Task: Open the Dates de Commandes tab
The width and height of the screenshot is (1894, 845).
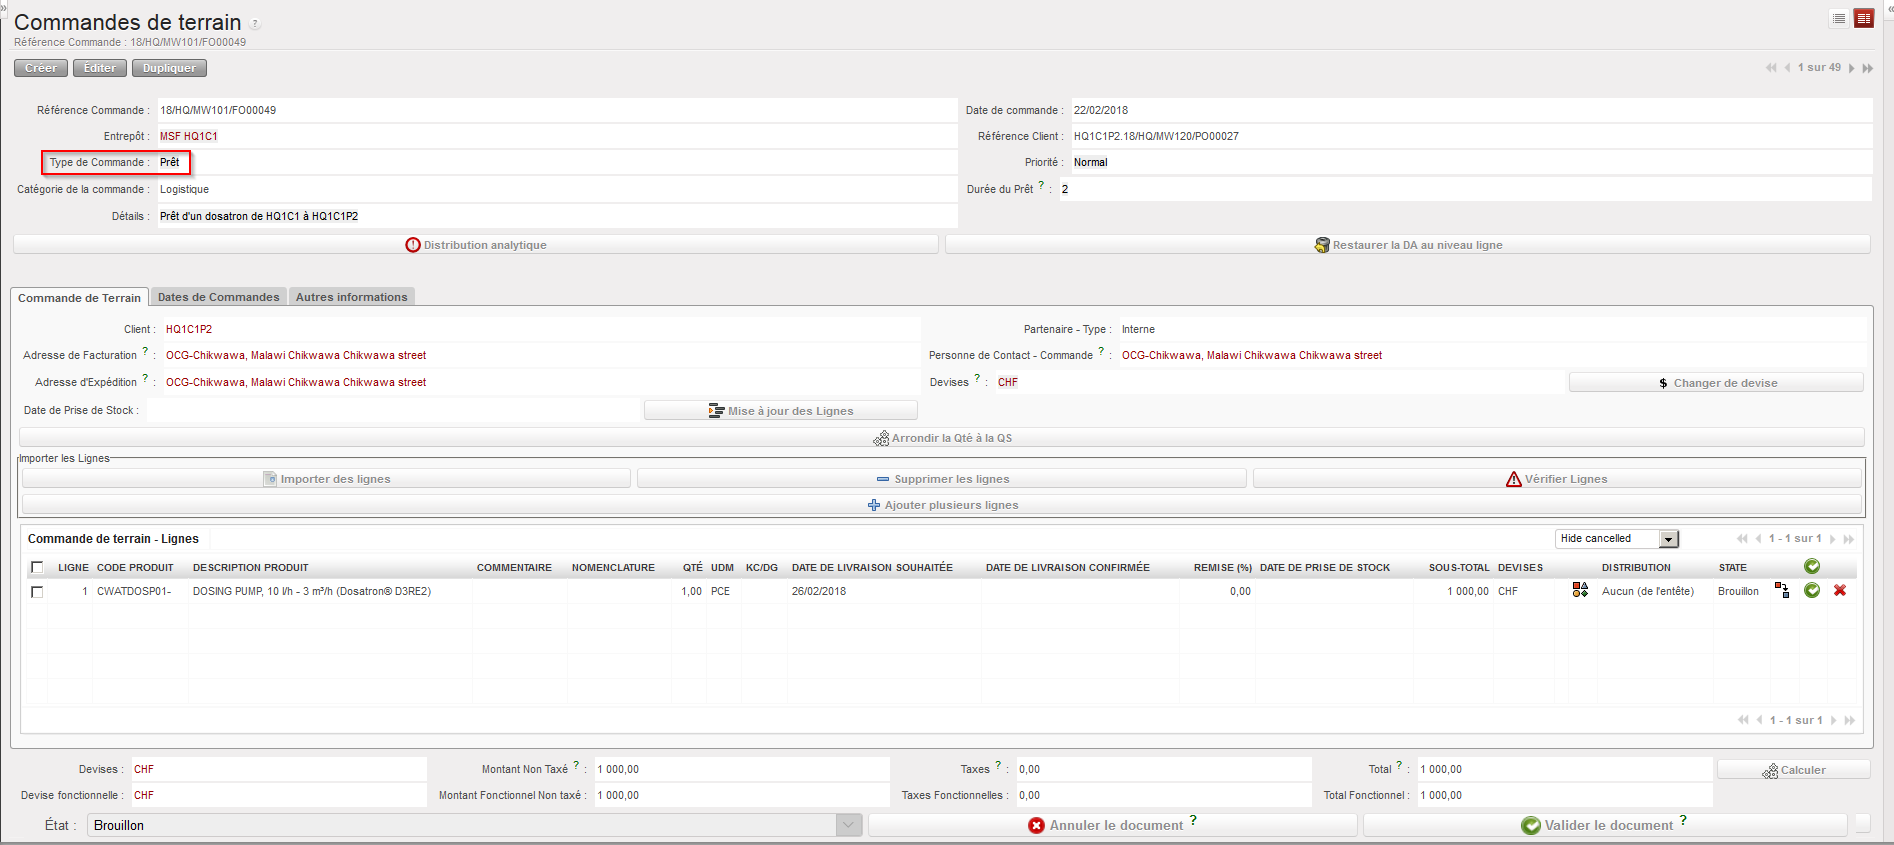Action: (218, 297)
